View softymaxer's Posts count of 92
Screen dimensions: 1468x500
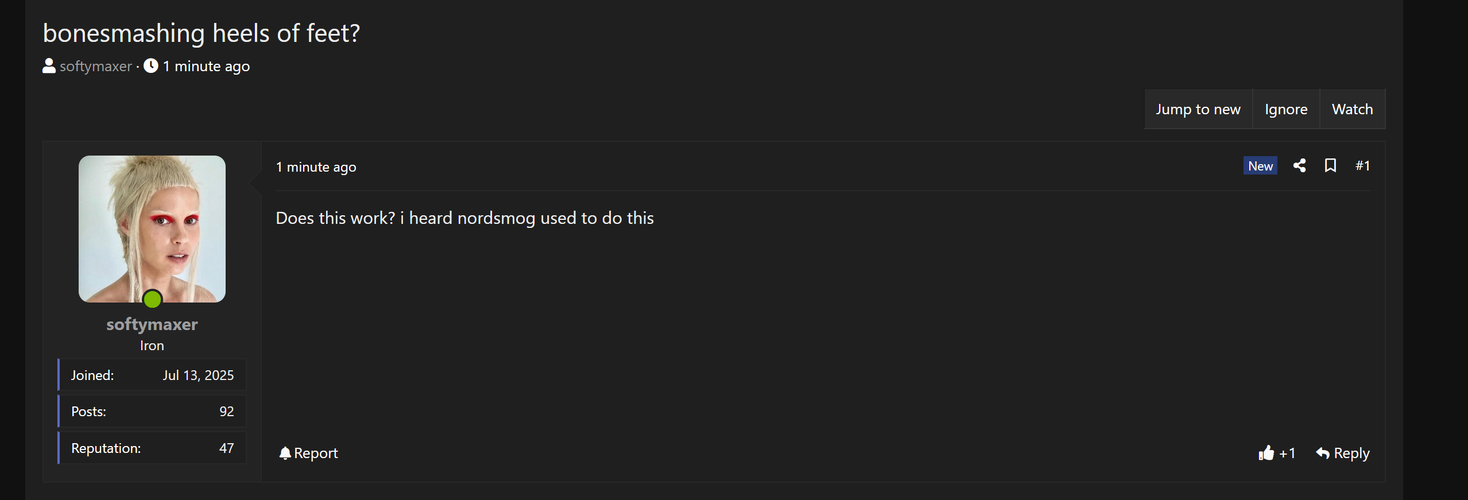[226, 411]
